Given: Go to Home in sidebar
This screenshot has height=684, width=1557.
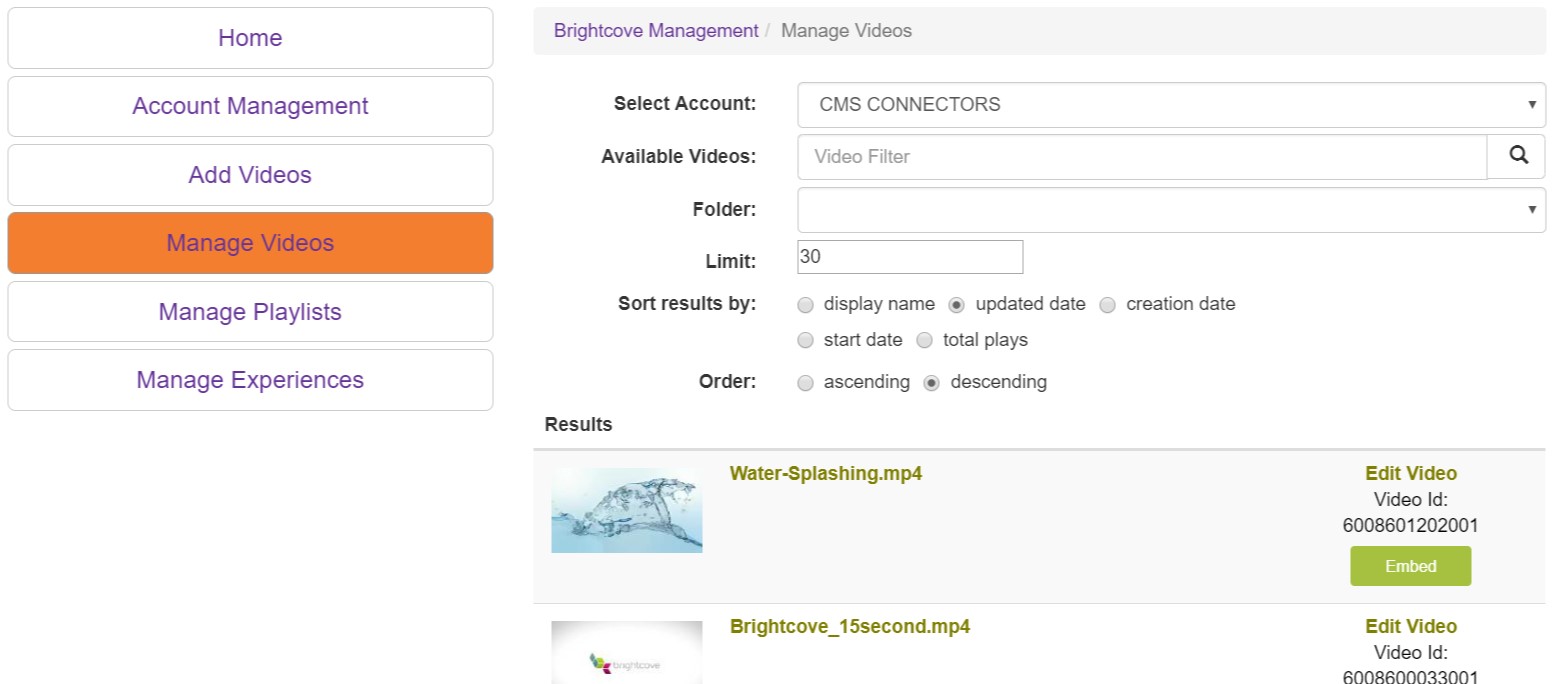Looking at the screenshot, I should [250, 38].
